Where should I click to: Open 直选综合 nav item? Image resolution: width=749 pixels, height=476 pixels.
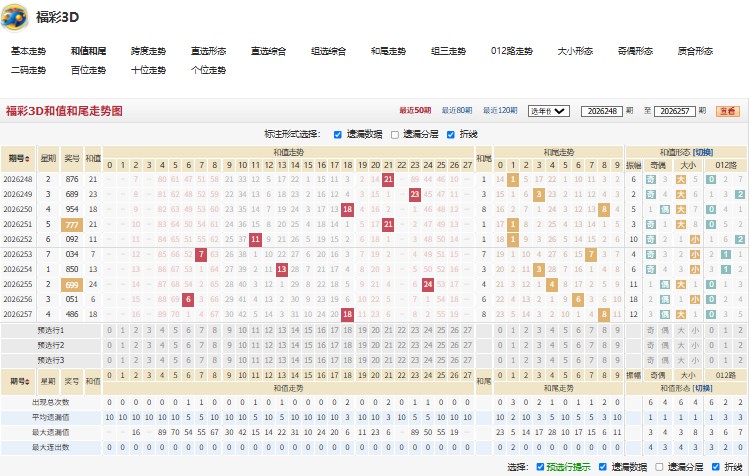(x=268, y=51)
